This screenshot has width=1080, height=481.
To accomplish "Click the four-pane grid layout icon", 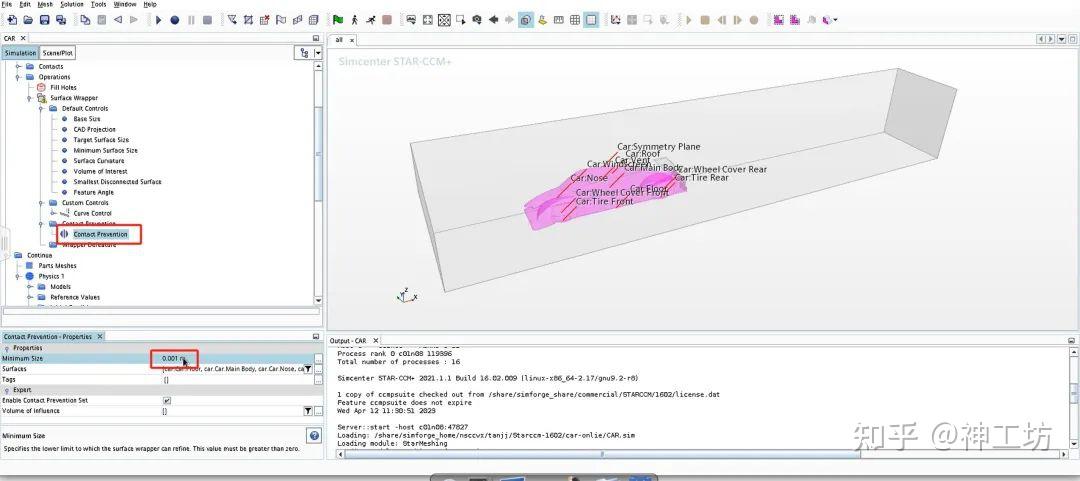I will tap(575, 20).
